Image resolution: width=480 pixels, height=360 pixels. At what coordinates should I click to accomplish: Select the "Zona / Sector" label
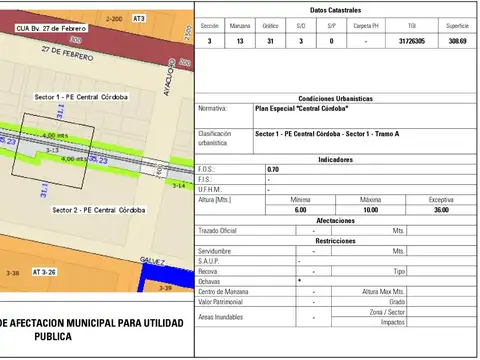(387, 312)
